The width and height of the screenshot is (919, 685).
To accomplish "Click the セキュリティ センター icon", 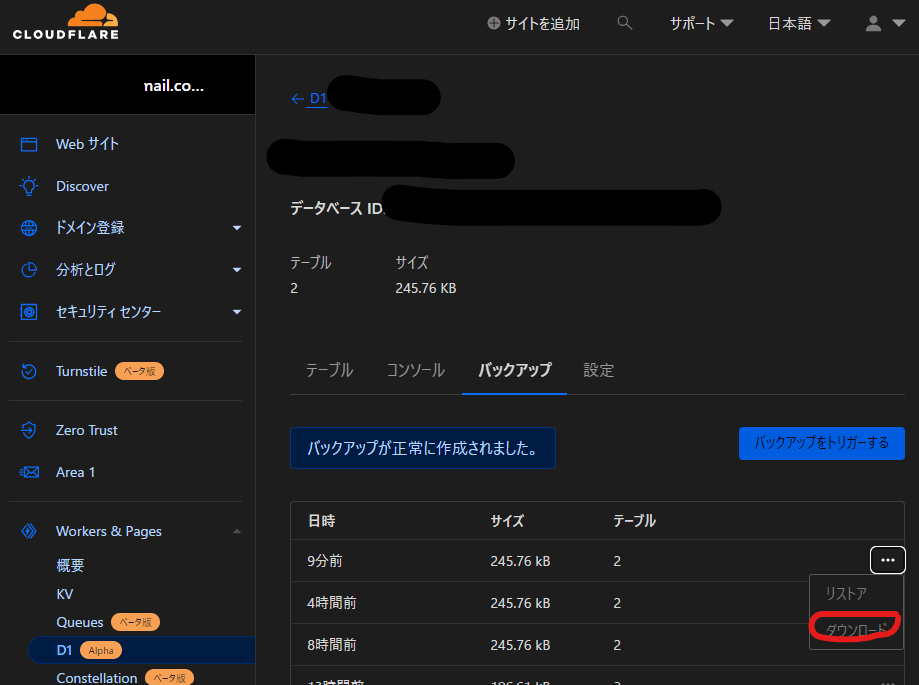I will click(29, 312).
